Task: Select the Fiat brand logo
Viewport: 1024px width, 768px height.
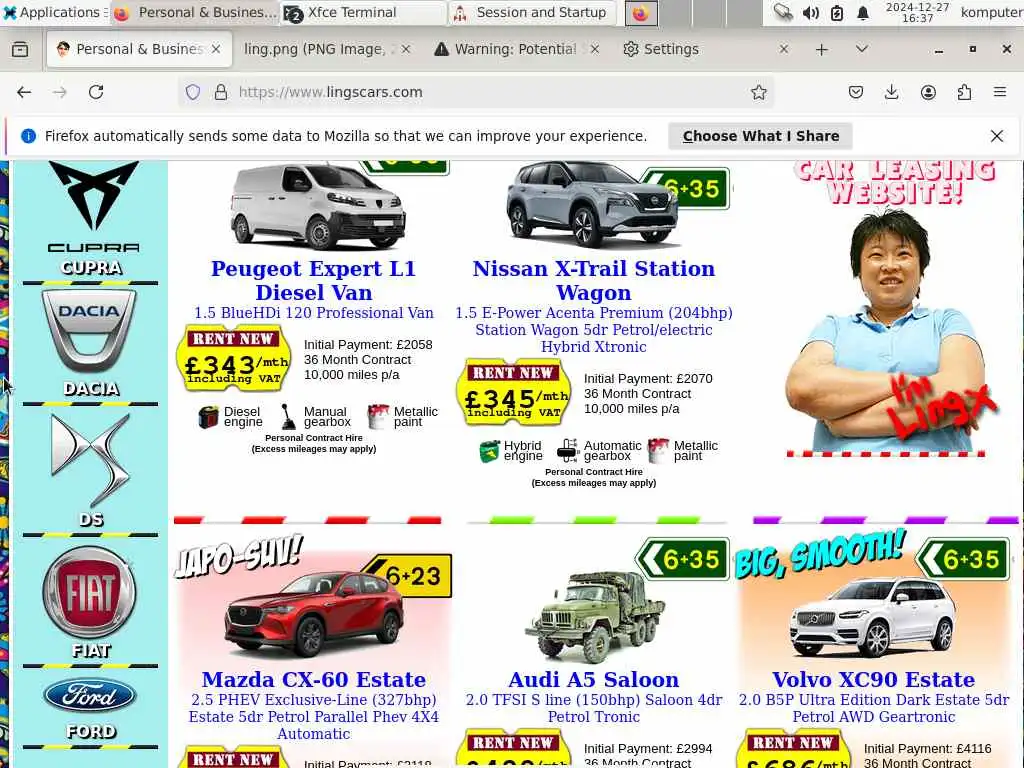Action: [89, 592]
